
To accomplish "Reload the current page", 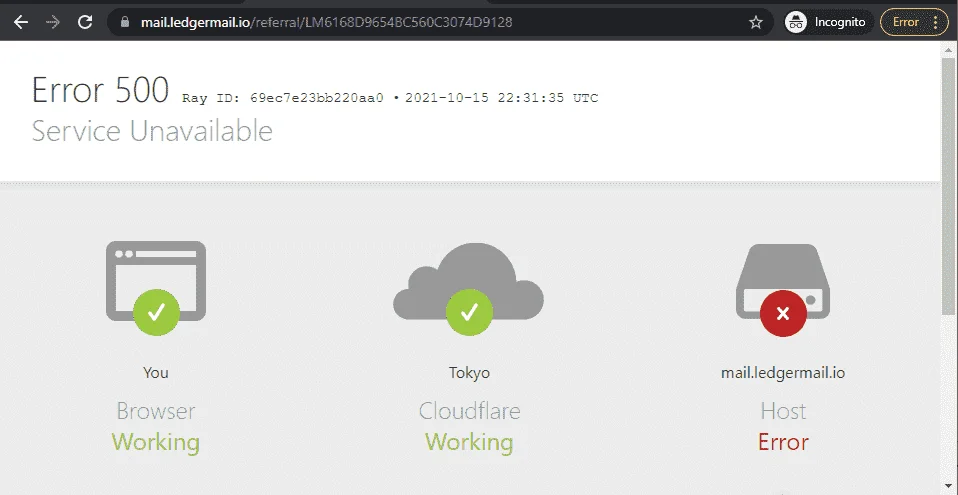I will coord(85,23).
